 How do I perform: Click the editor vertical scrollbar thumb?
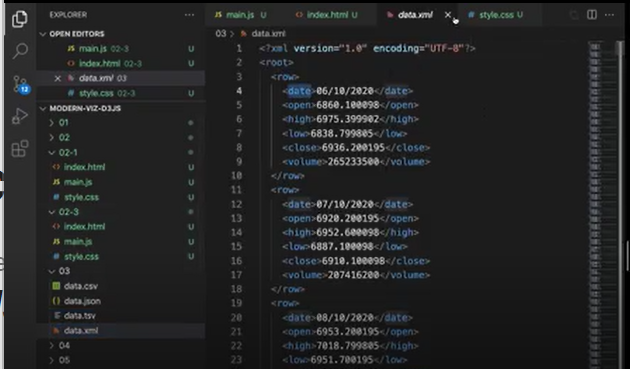pyautogui.click(x=621, y=48)
